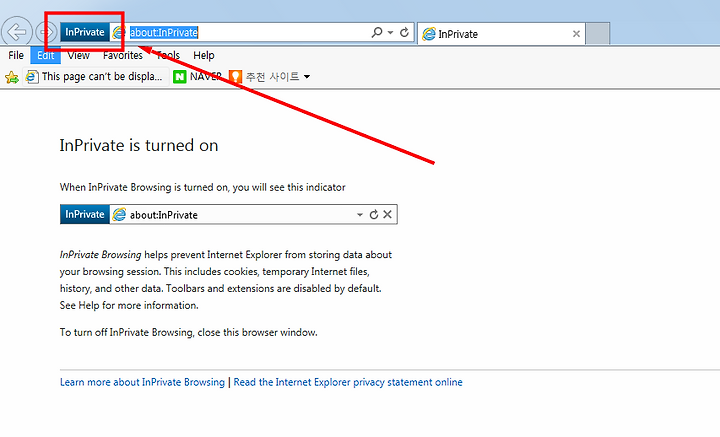Open the Help menu

[203, 56]
